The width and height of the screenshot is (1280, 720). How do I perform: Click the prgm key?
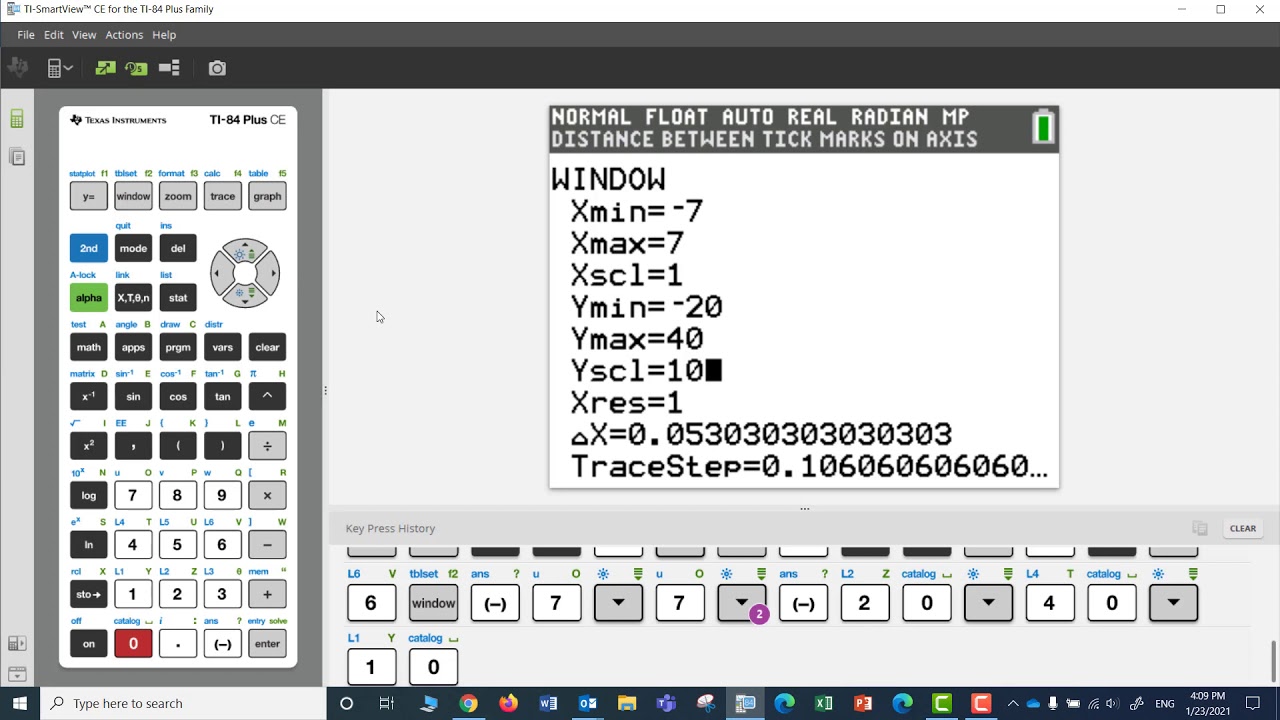coord(178,347)
